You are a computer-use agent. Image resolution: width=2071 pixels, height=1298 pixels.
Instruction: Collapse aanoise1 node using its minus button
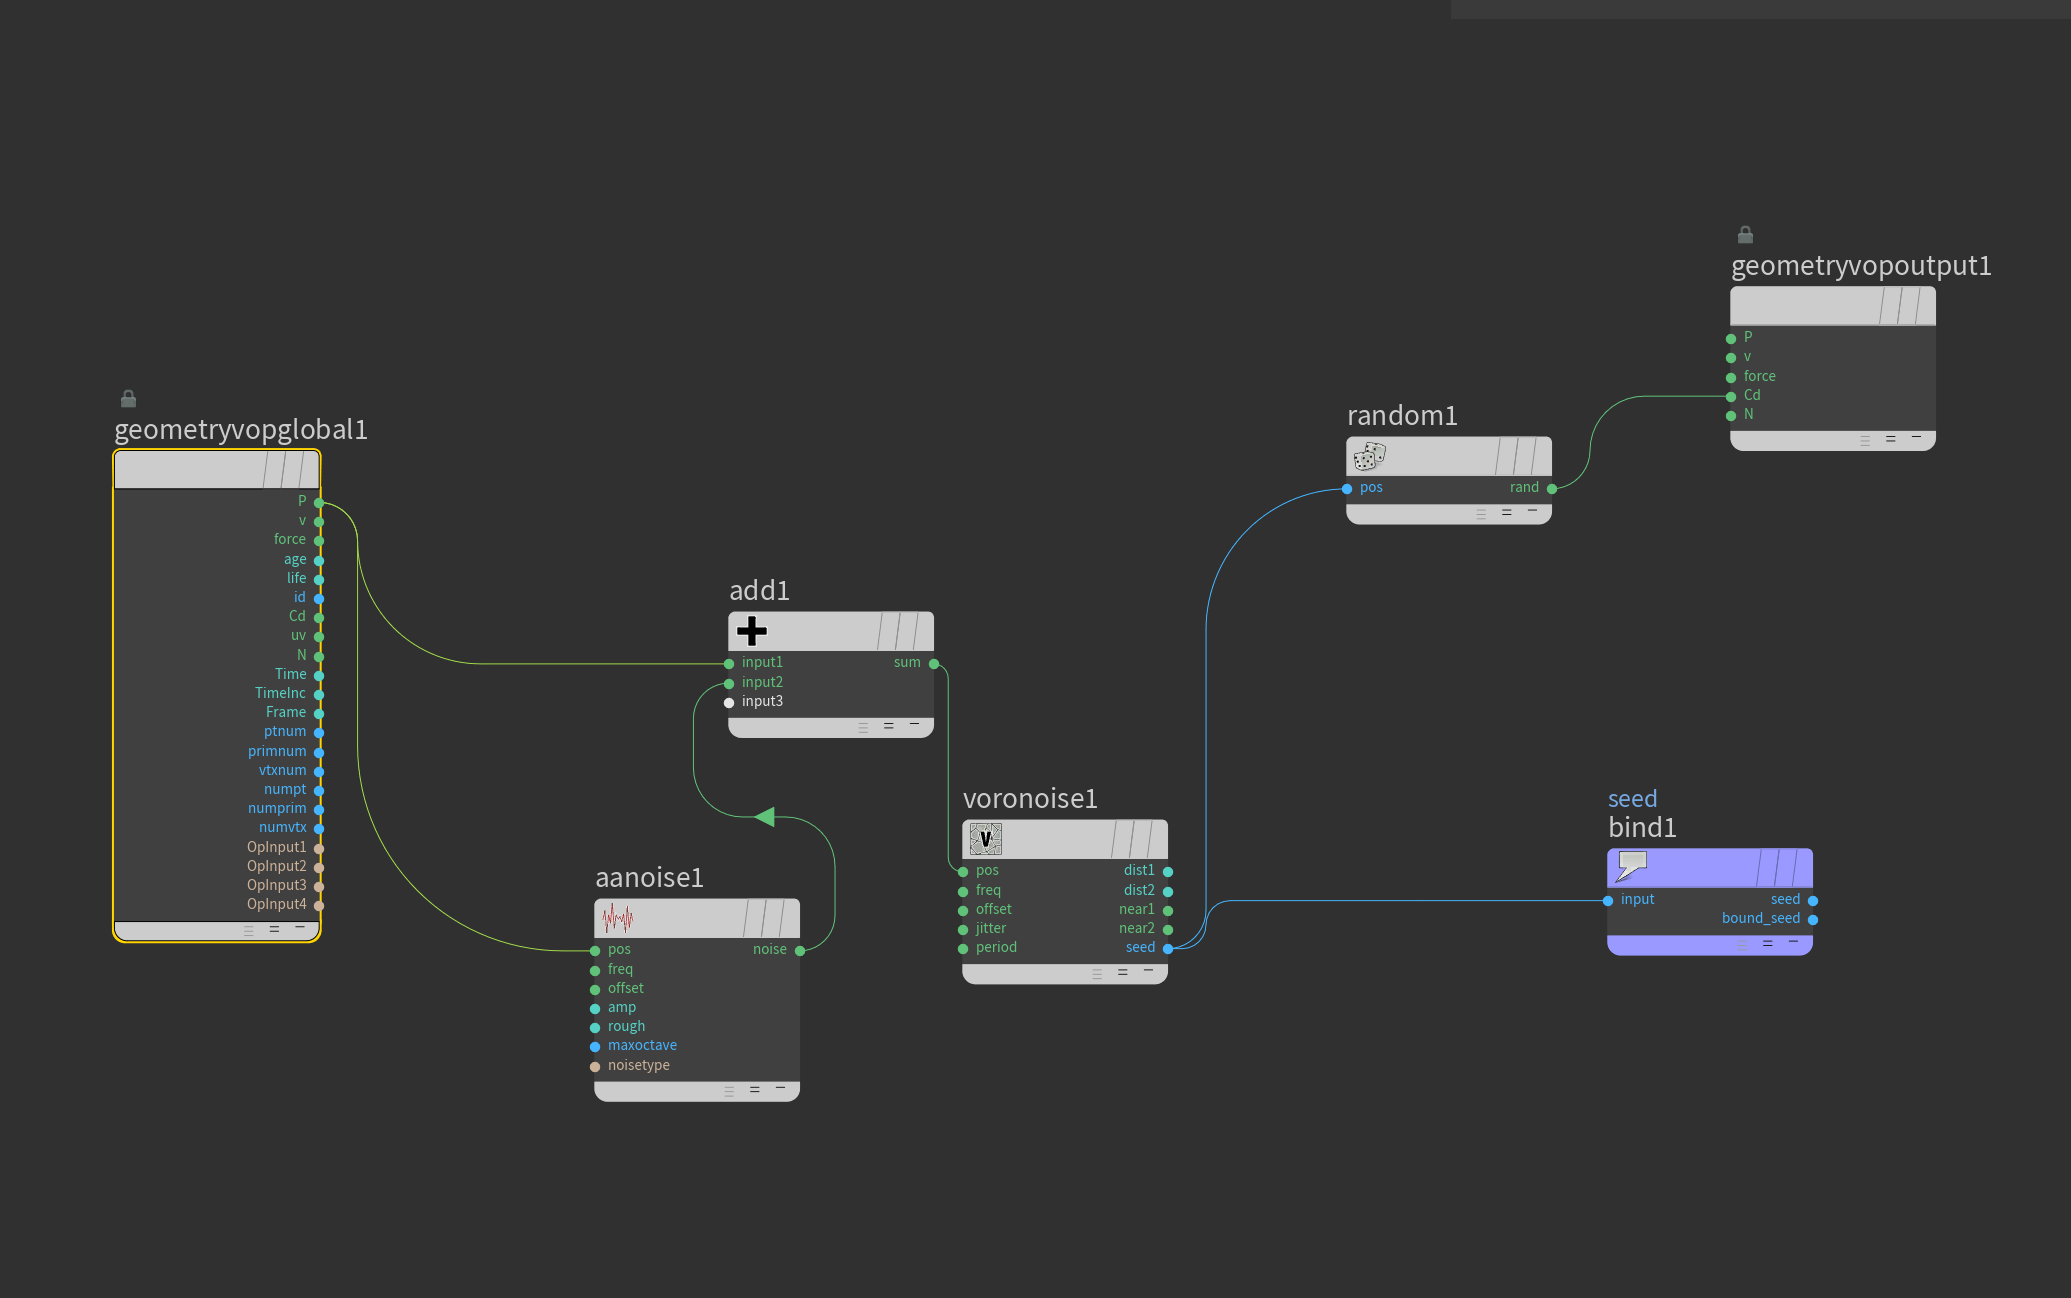coord(780,1088)
